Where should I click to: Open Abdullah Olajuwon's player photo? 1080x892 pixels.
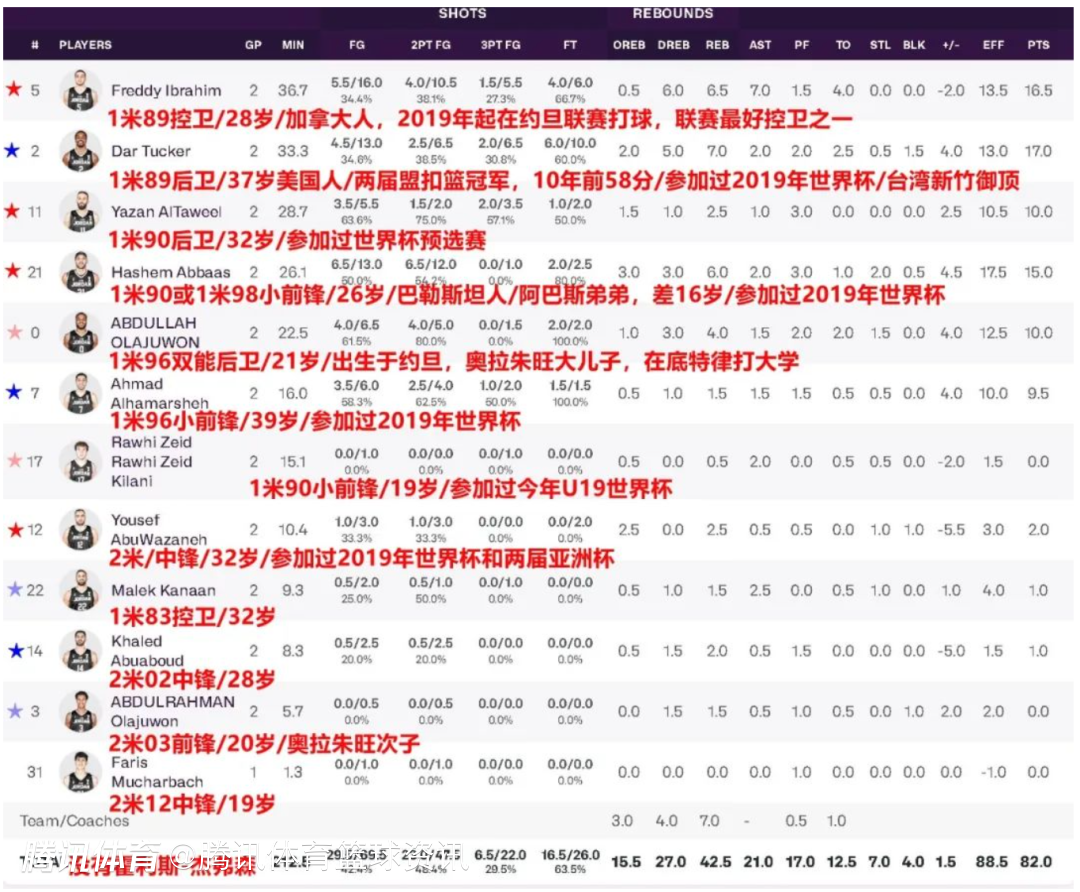80,333
